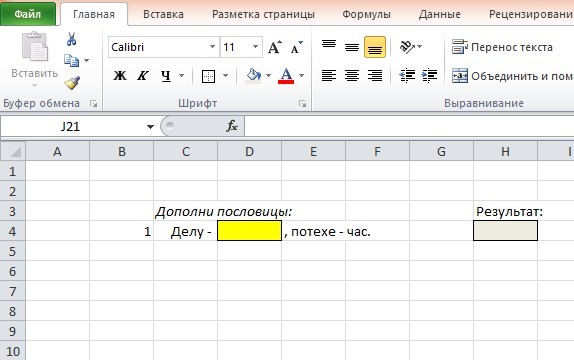
Task: Expand the font color palette arrow
Action: [x=301, y=76]
